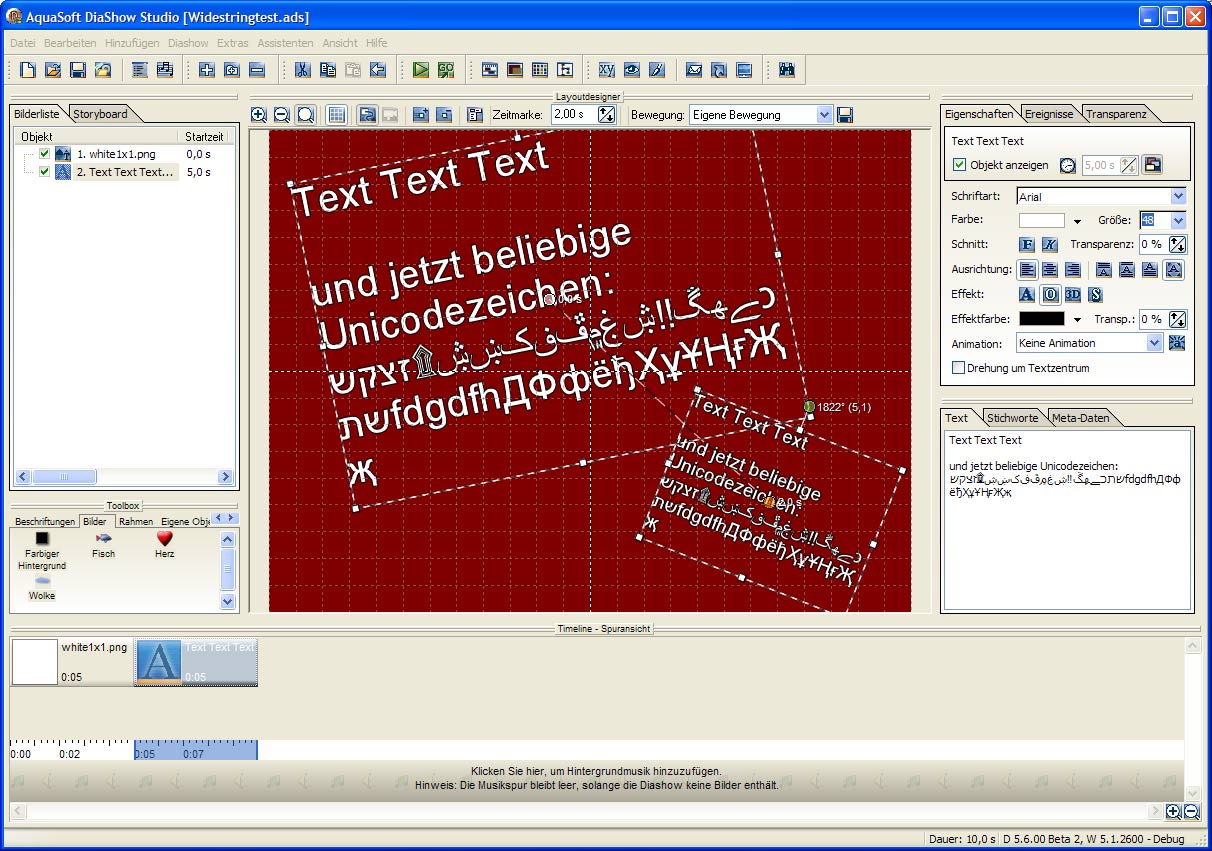Switch to the Storyboard tab
1212x851 pixels.
100,114
